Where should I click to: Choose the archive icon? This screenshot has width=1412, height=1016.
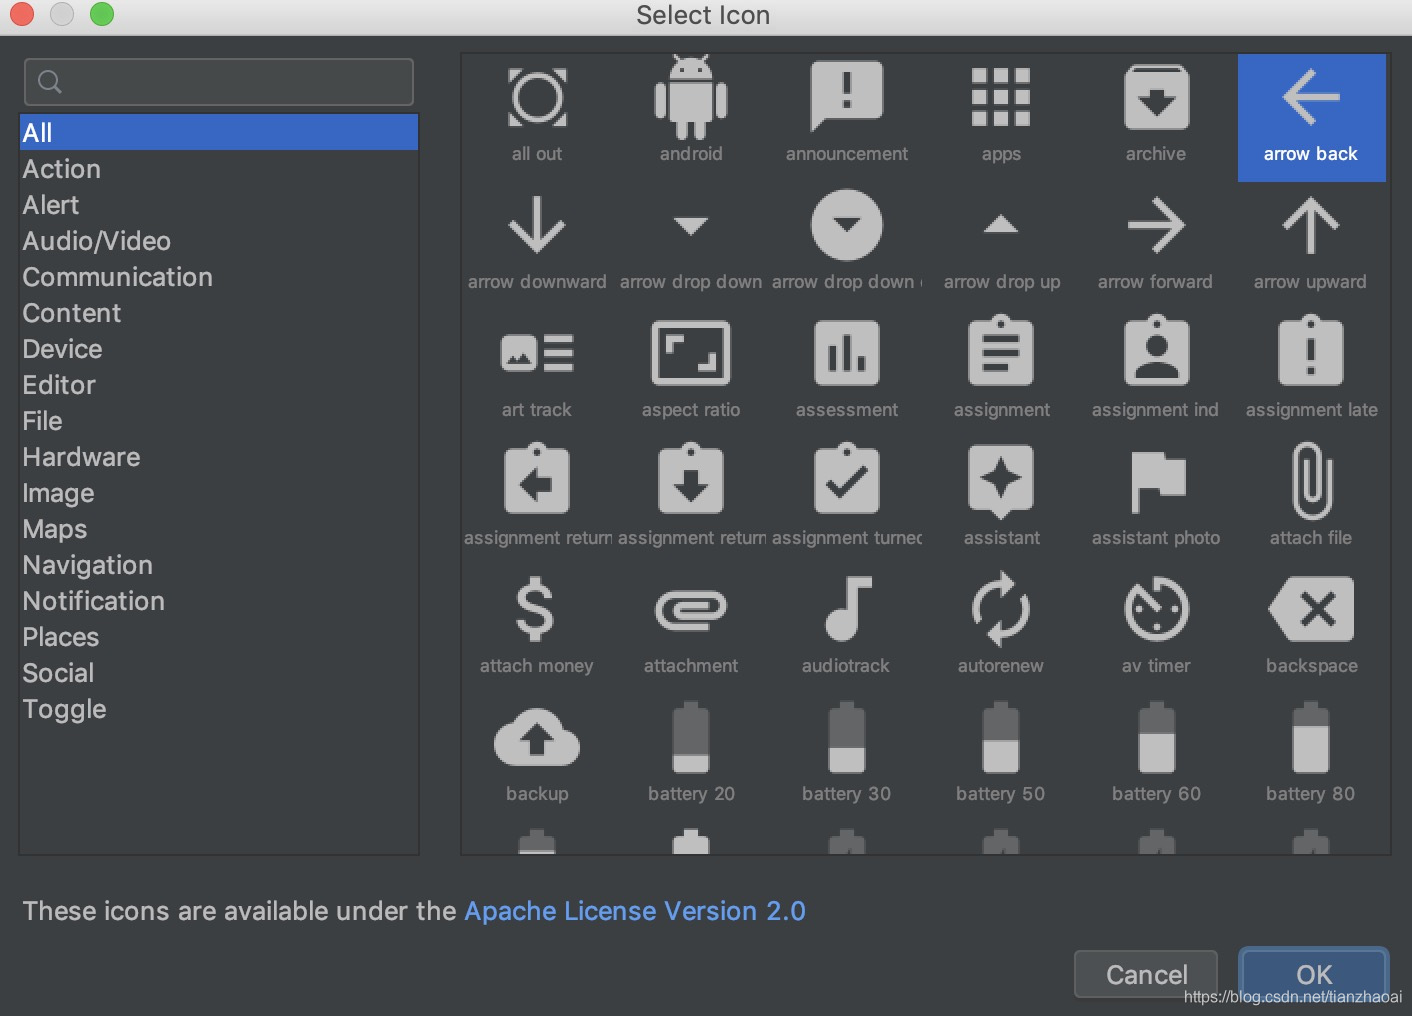(1156, 98)
